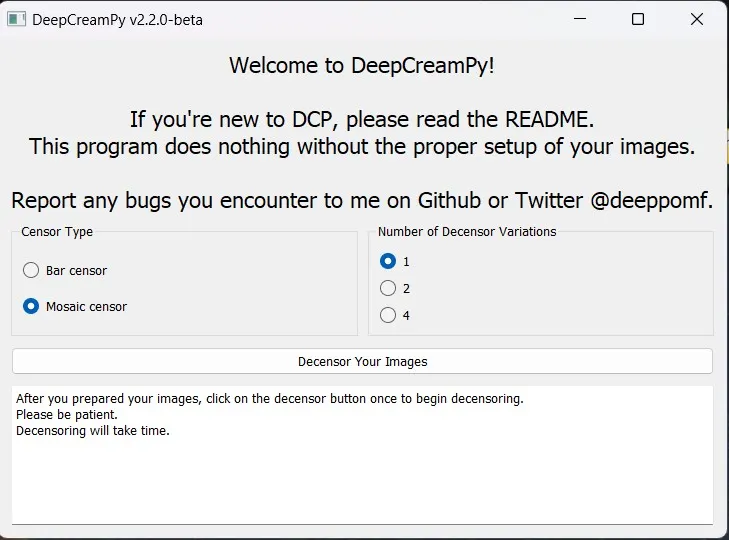
Task: Click the DeepCreamPy app icon in title bar
Action: tap(17, 20)
